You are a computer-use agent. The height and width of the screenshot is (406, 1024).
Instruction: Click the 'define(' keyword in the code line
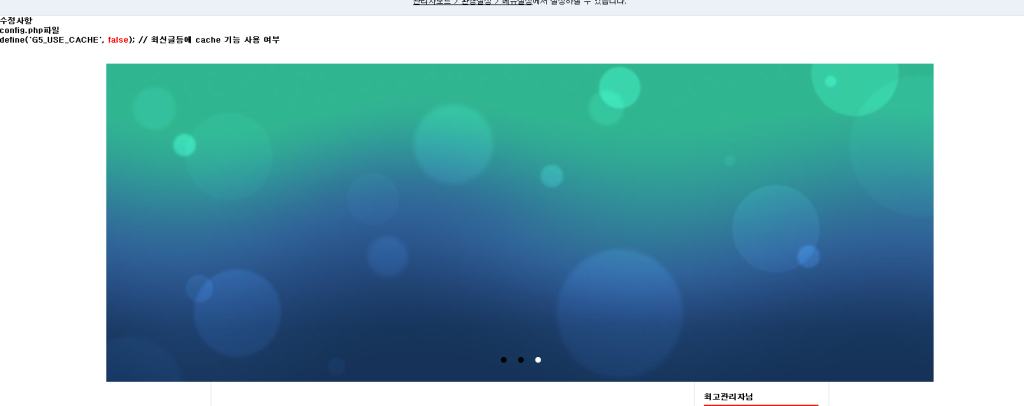click(13, 40)
